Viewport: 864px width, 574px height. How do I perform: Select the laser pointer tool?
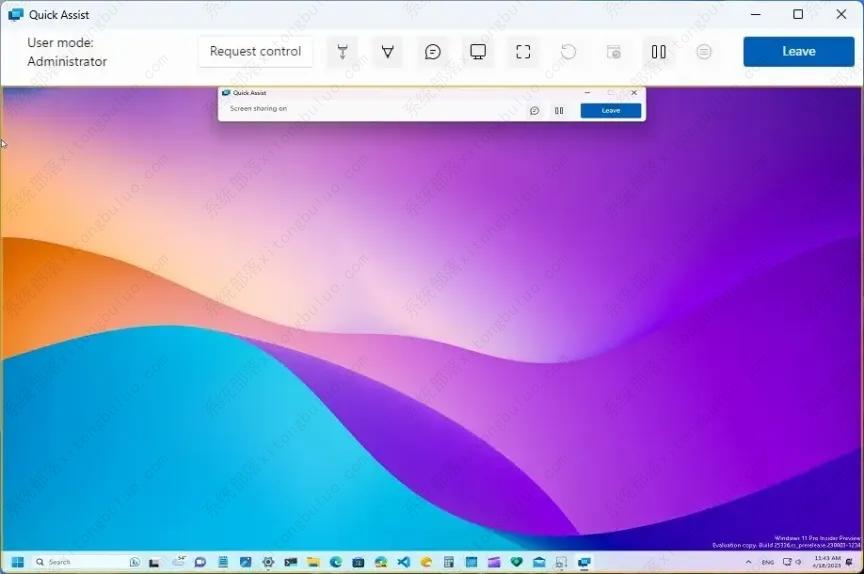pos(342,52)
